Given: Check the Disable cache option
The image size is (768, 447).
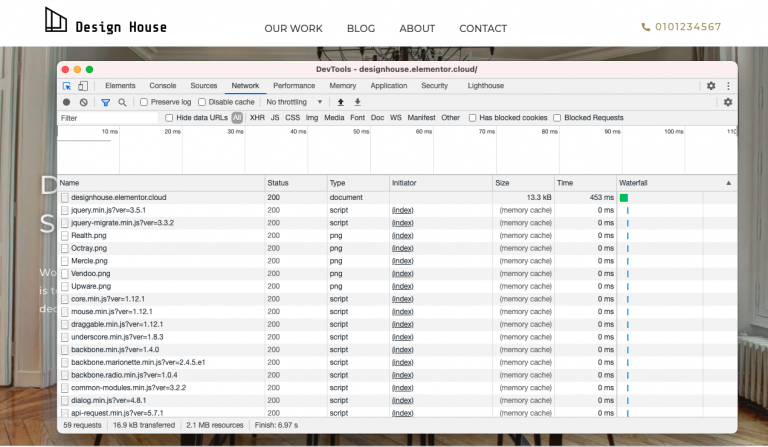Looking at the screenshot, I should click(x=202, y=102).
